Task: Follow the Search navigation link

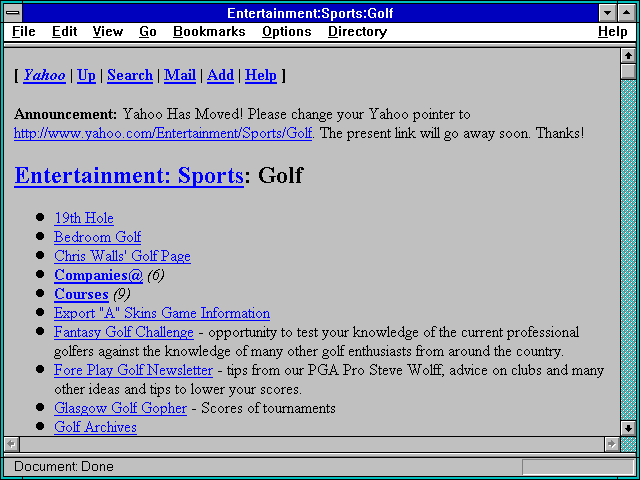Action: pyautogui.click(x=130, y=75)
